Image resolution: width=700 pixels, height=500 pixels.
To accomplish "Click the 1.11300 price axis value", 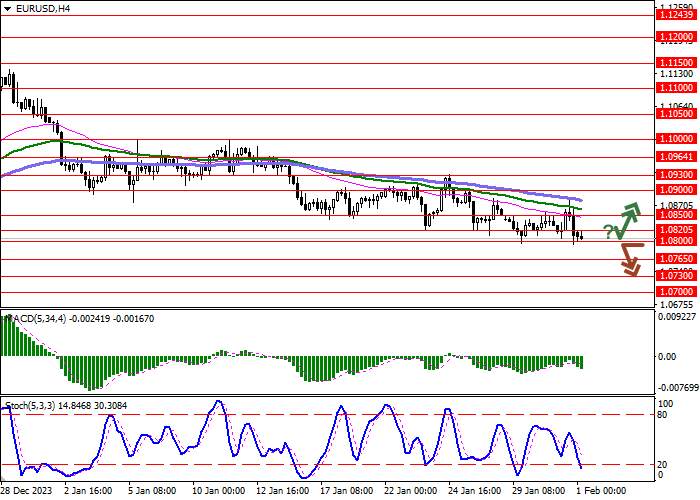I will pyautogui.click(x=676, y=74).
